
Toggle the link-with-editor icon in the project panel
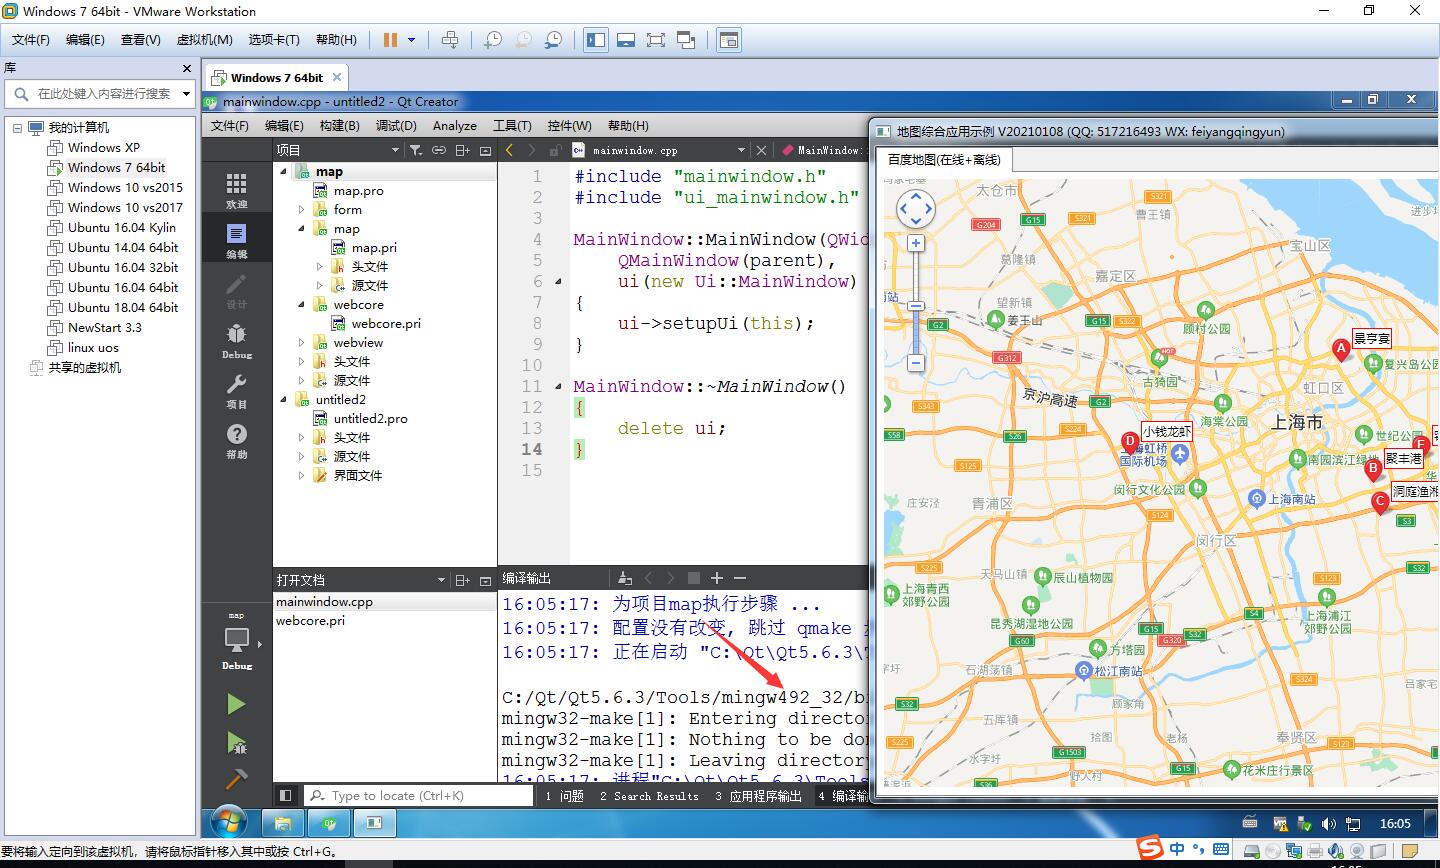[x=438, y=150]
